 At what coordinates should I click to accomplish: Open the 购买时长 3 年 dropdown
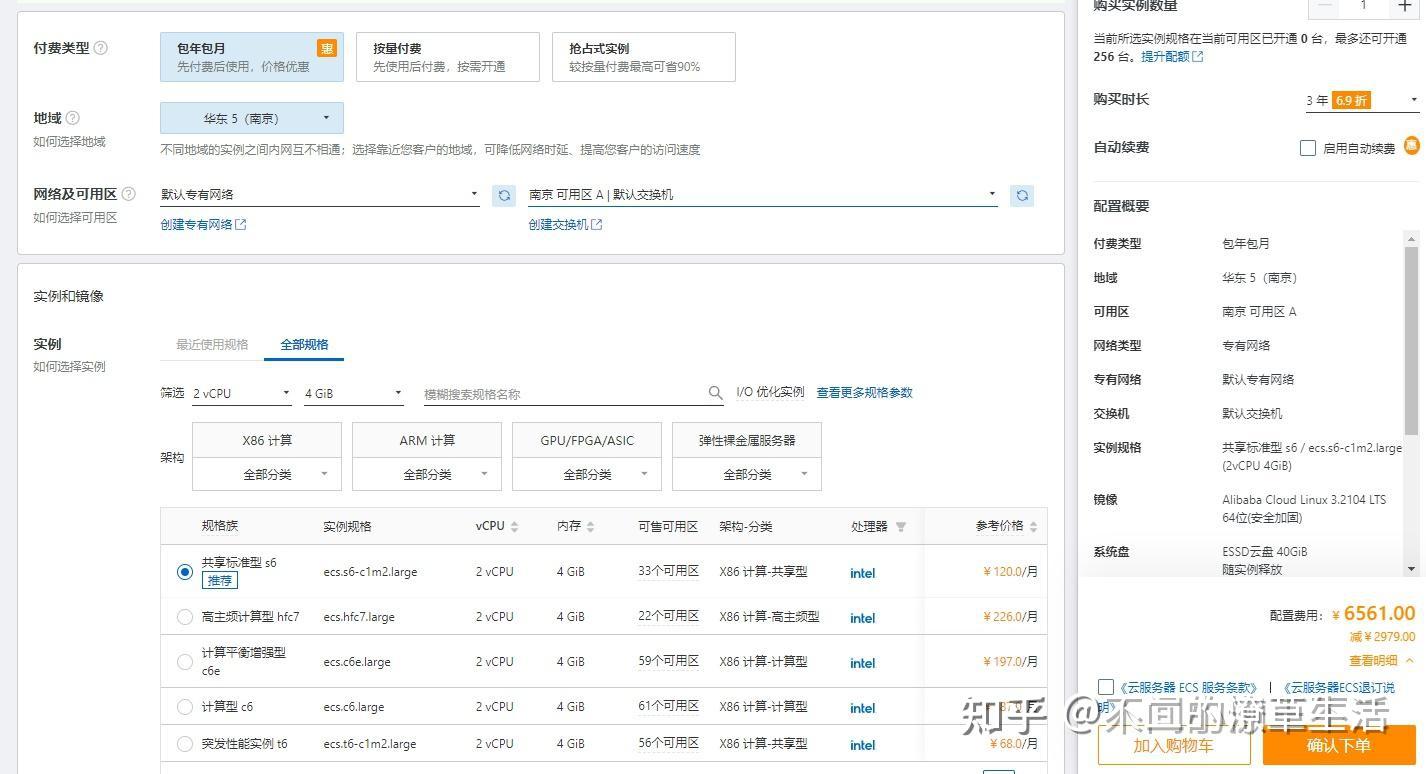click(x=1361, y=100)
